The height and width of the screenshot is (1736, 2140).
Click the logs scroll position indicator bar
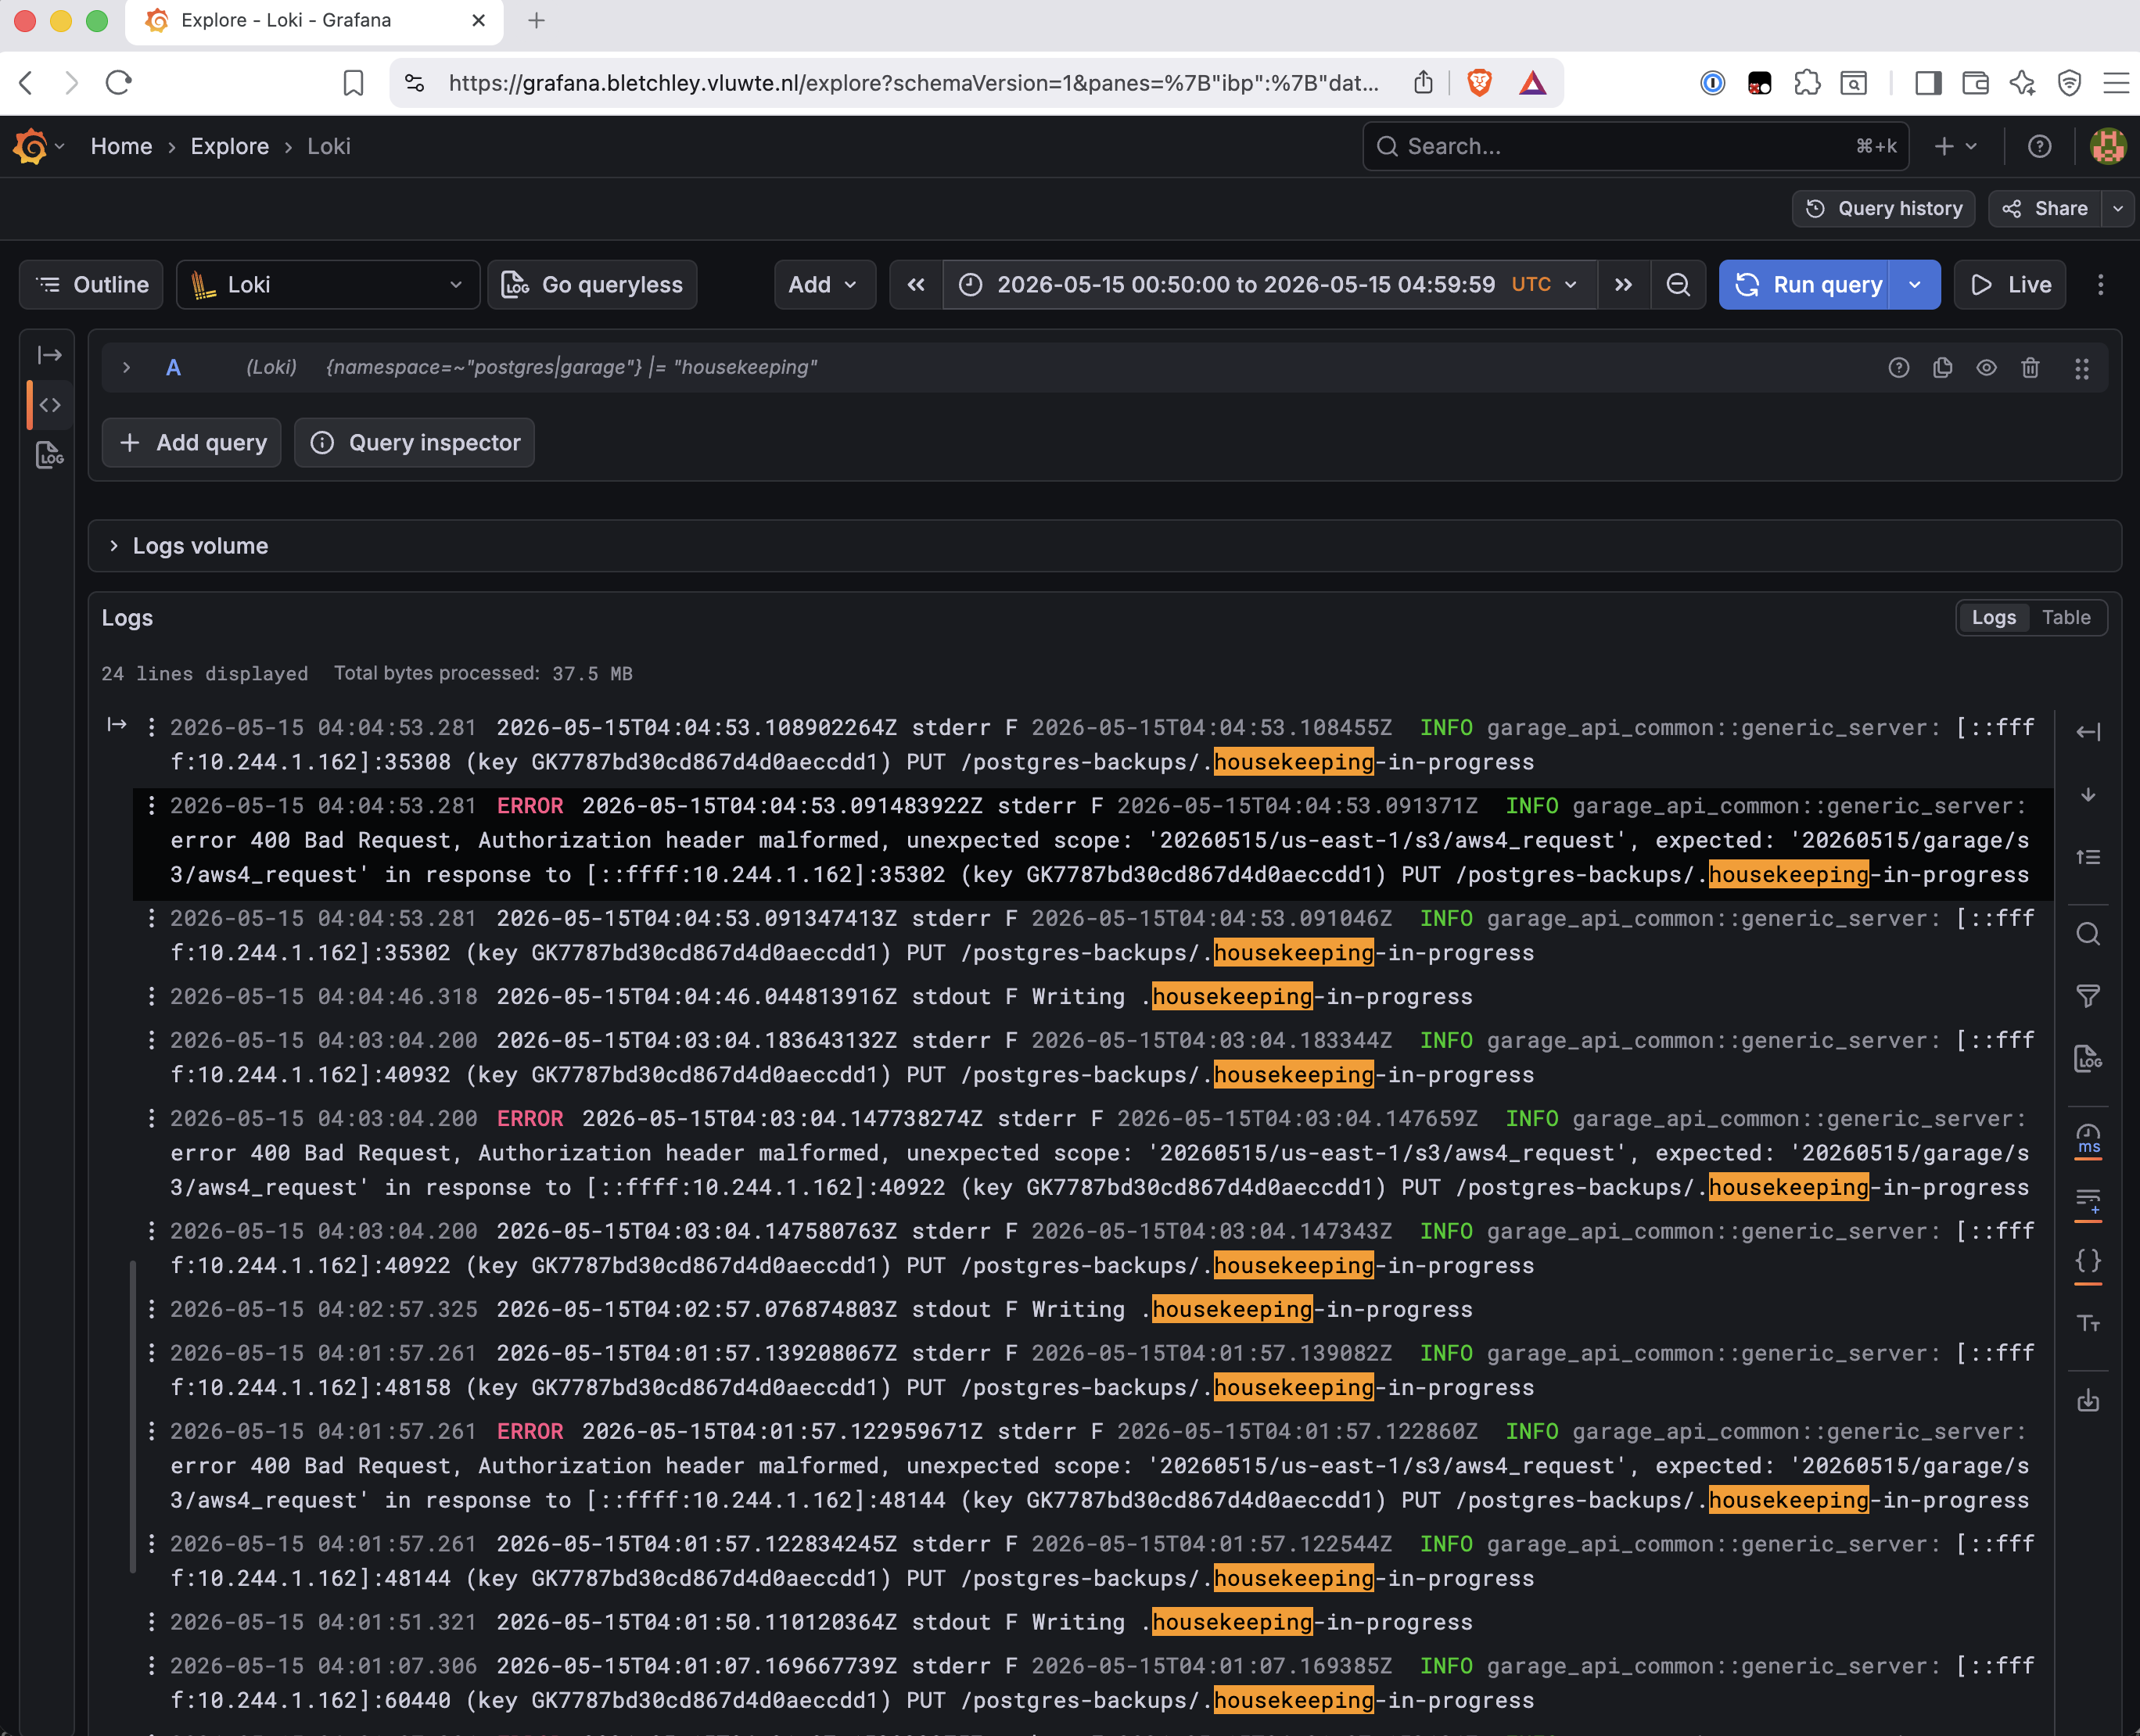[133, 1416]
